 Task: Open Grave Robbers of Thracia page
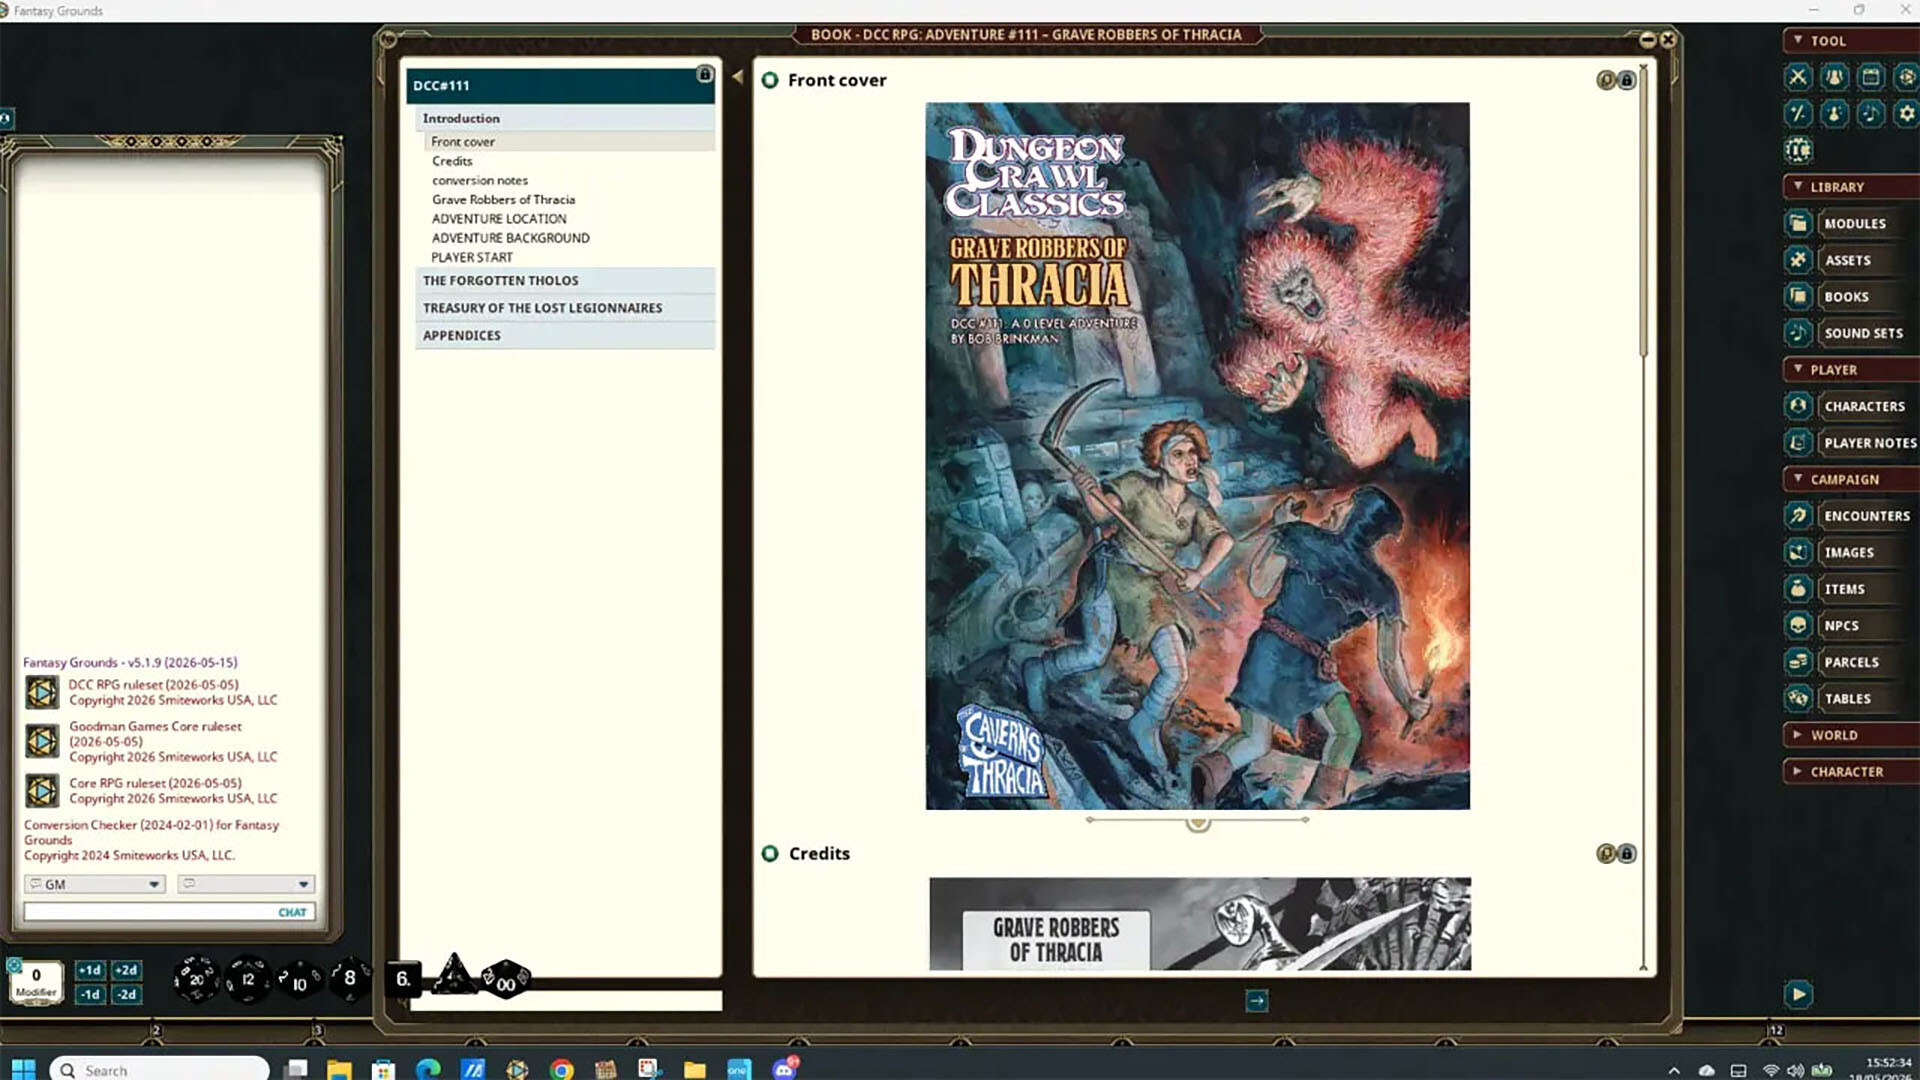click(x=503, y=199)
